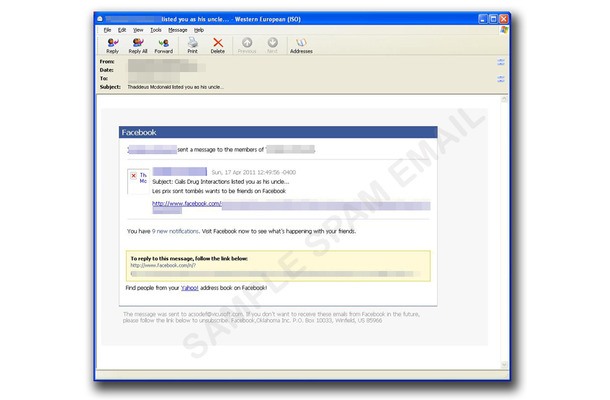Go to the Previous message

(247, 46)
